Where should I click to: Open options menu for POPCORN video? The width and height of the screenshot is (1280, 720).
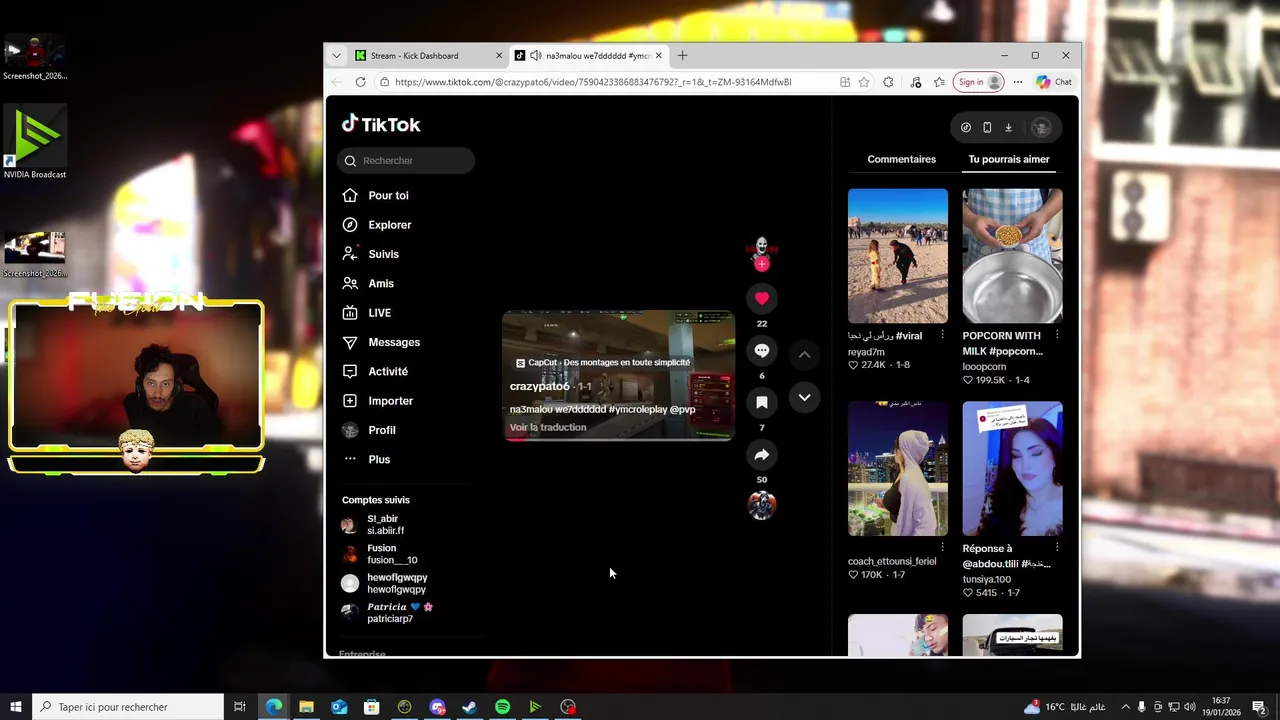pyautogui.click(x=1057, y=335)
